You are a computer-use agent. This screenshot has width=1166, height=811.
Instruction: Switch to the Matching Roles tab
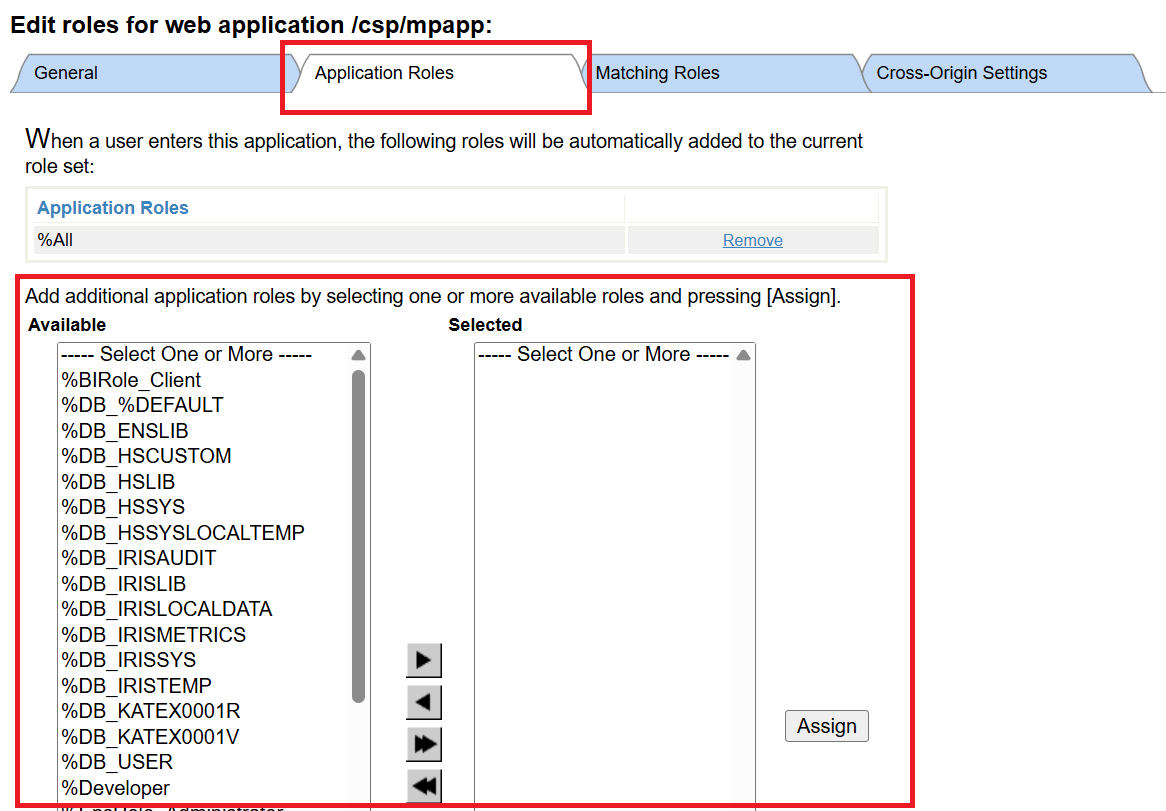tap(657, 73)
